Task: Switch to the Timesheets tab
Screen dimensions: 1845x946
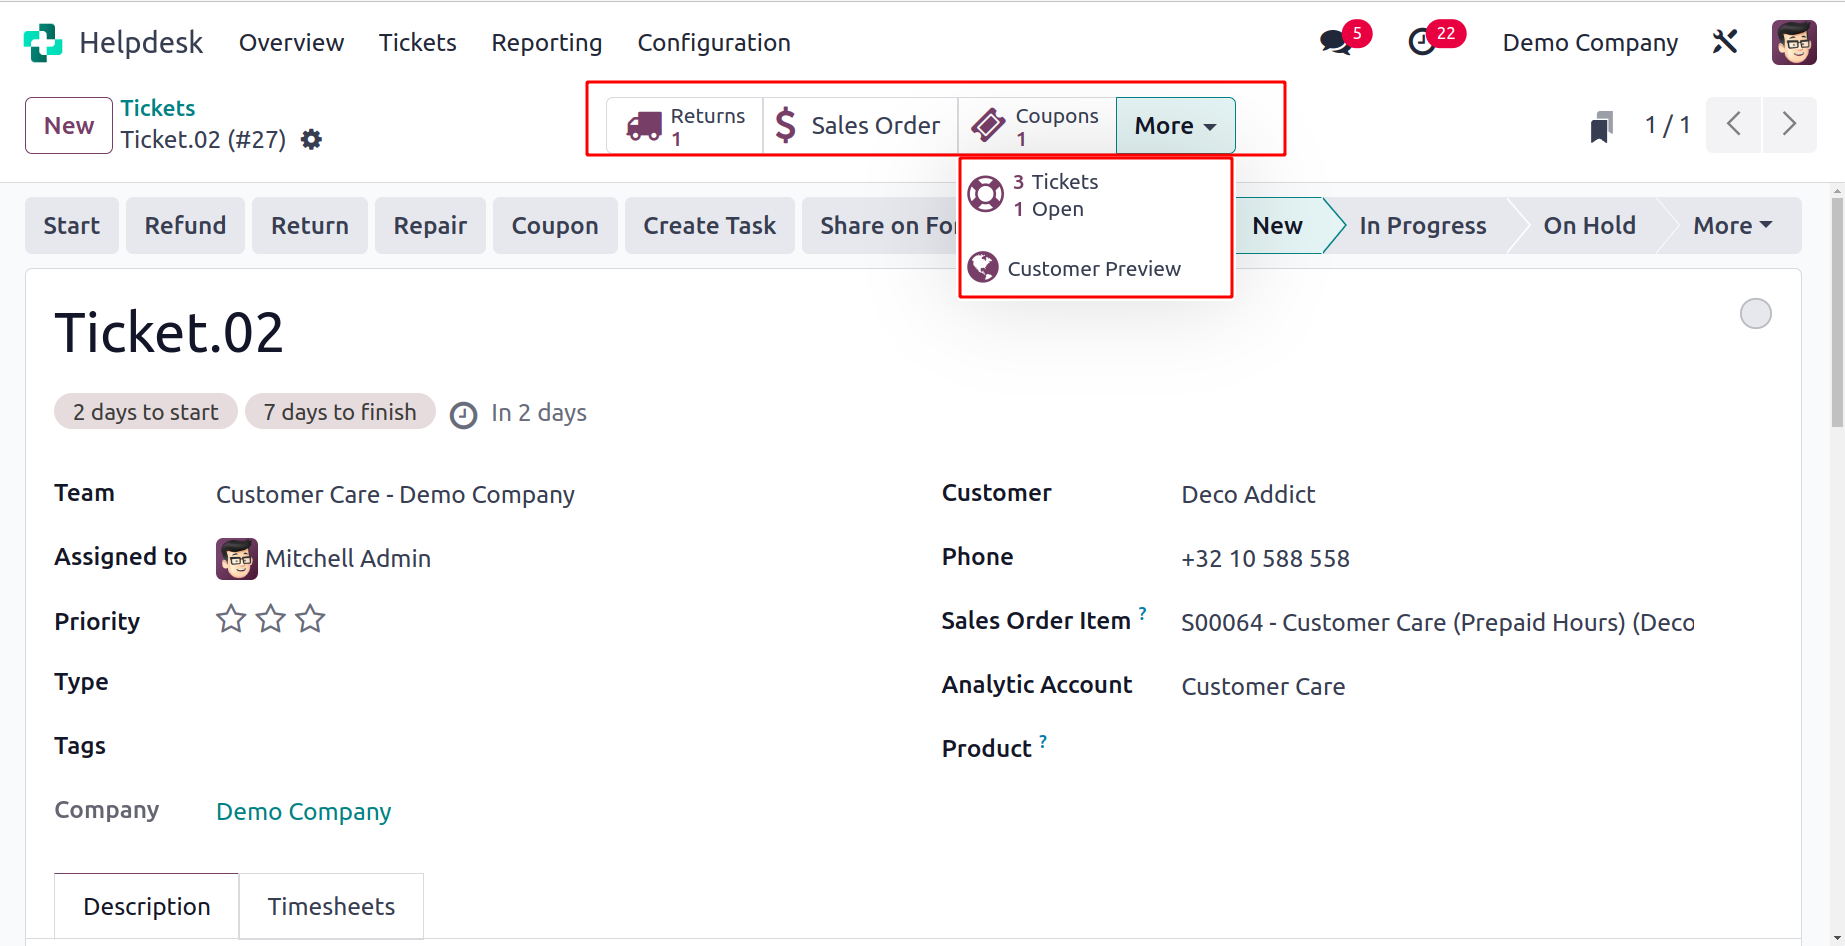Action: tap(331, 906)
